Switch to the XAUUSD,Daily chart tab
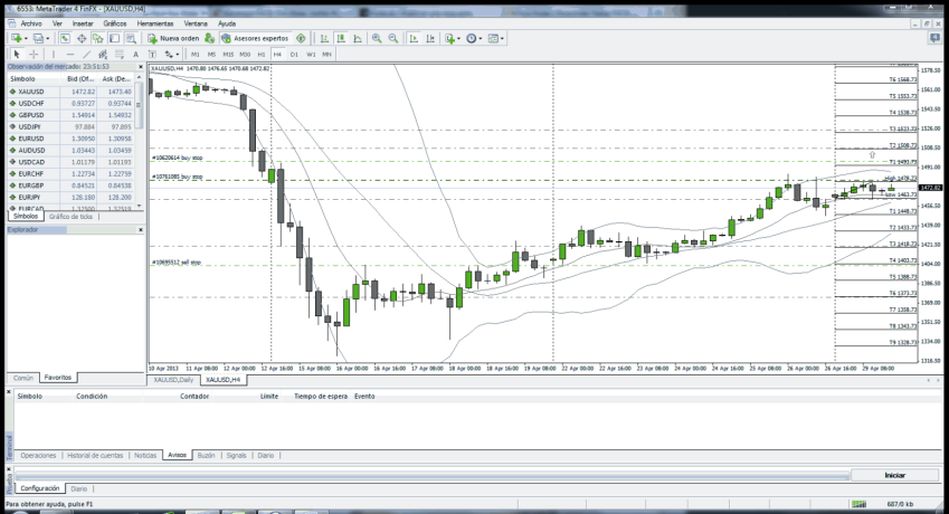 click(173, 380)
